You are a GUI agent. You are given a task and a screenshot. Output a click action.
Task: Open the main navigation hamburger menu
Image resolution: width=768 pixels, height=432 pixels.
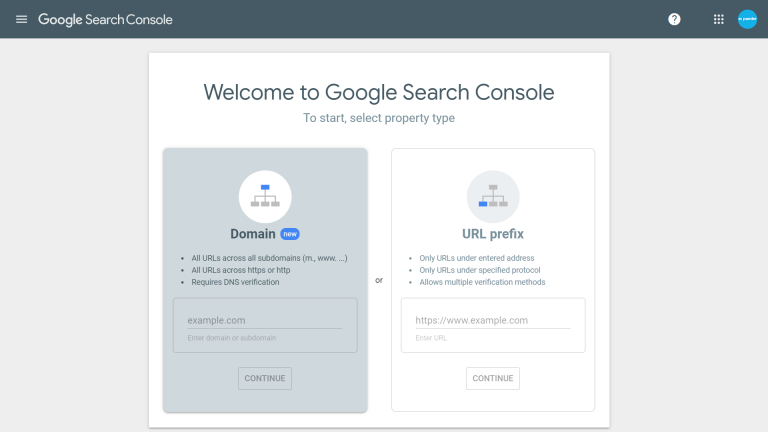pos(21,19)
